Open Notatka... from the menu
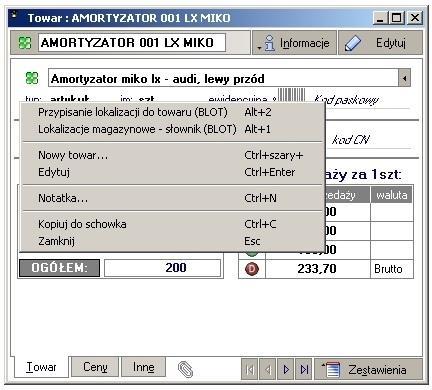 tap(173, 198)
